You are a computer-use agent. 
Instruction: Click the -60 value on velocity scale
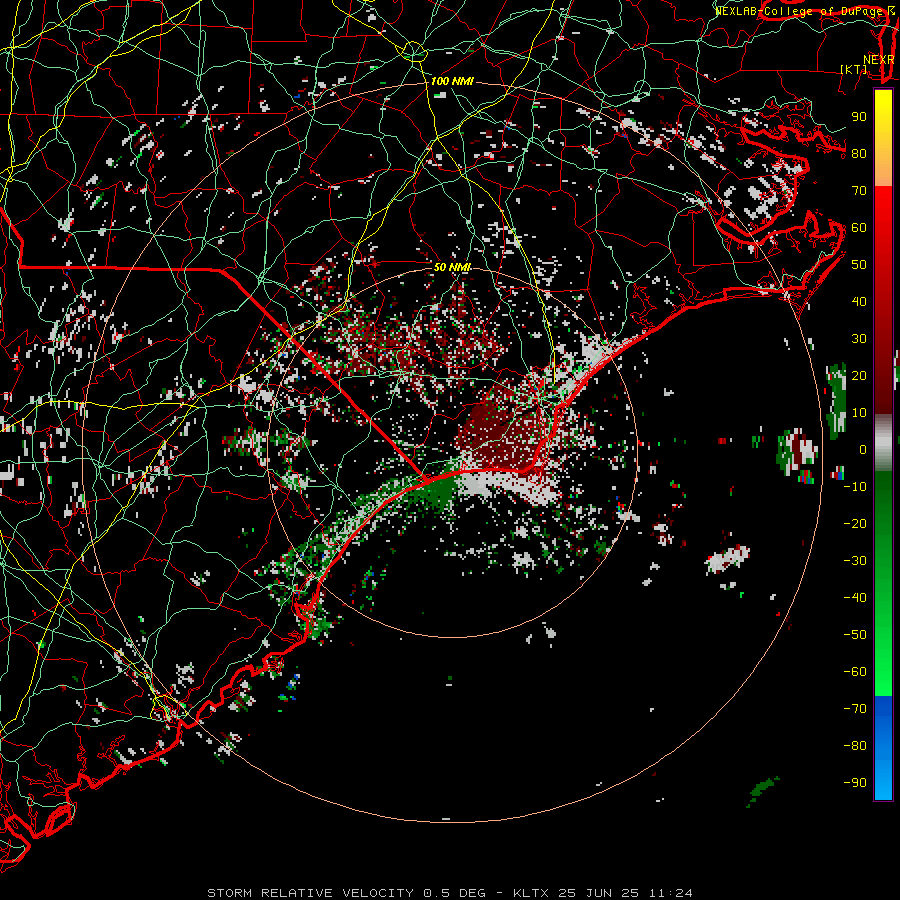855,672
